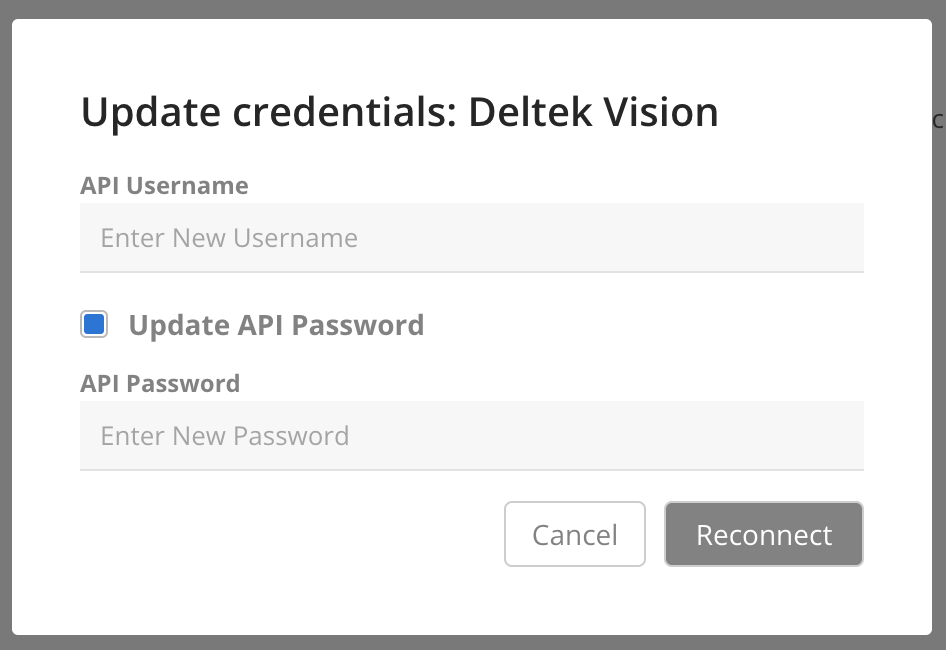
Task: Click the "Update credentials: Deltek Vision" heading
Action: click(x=399, y=112)
